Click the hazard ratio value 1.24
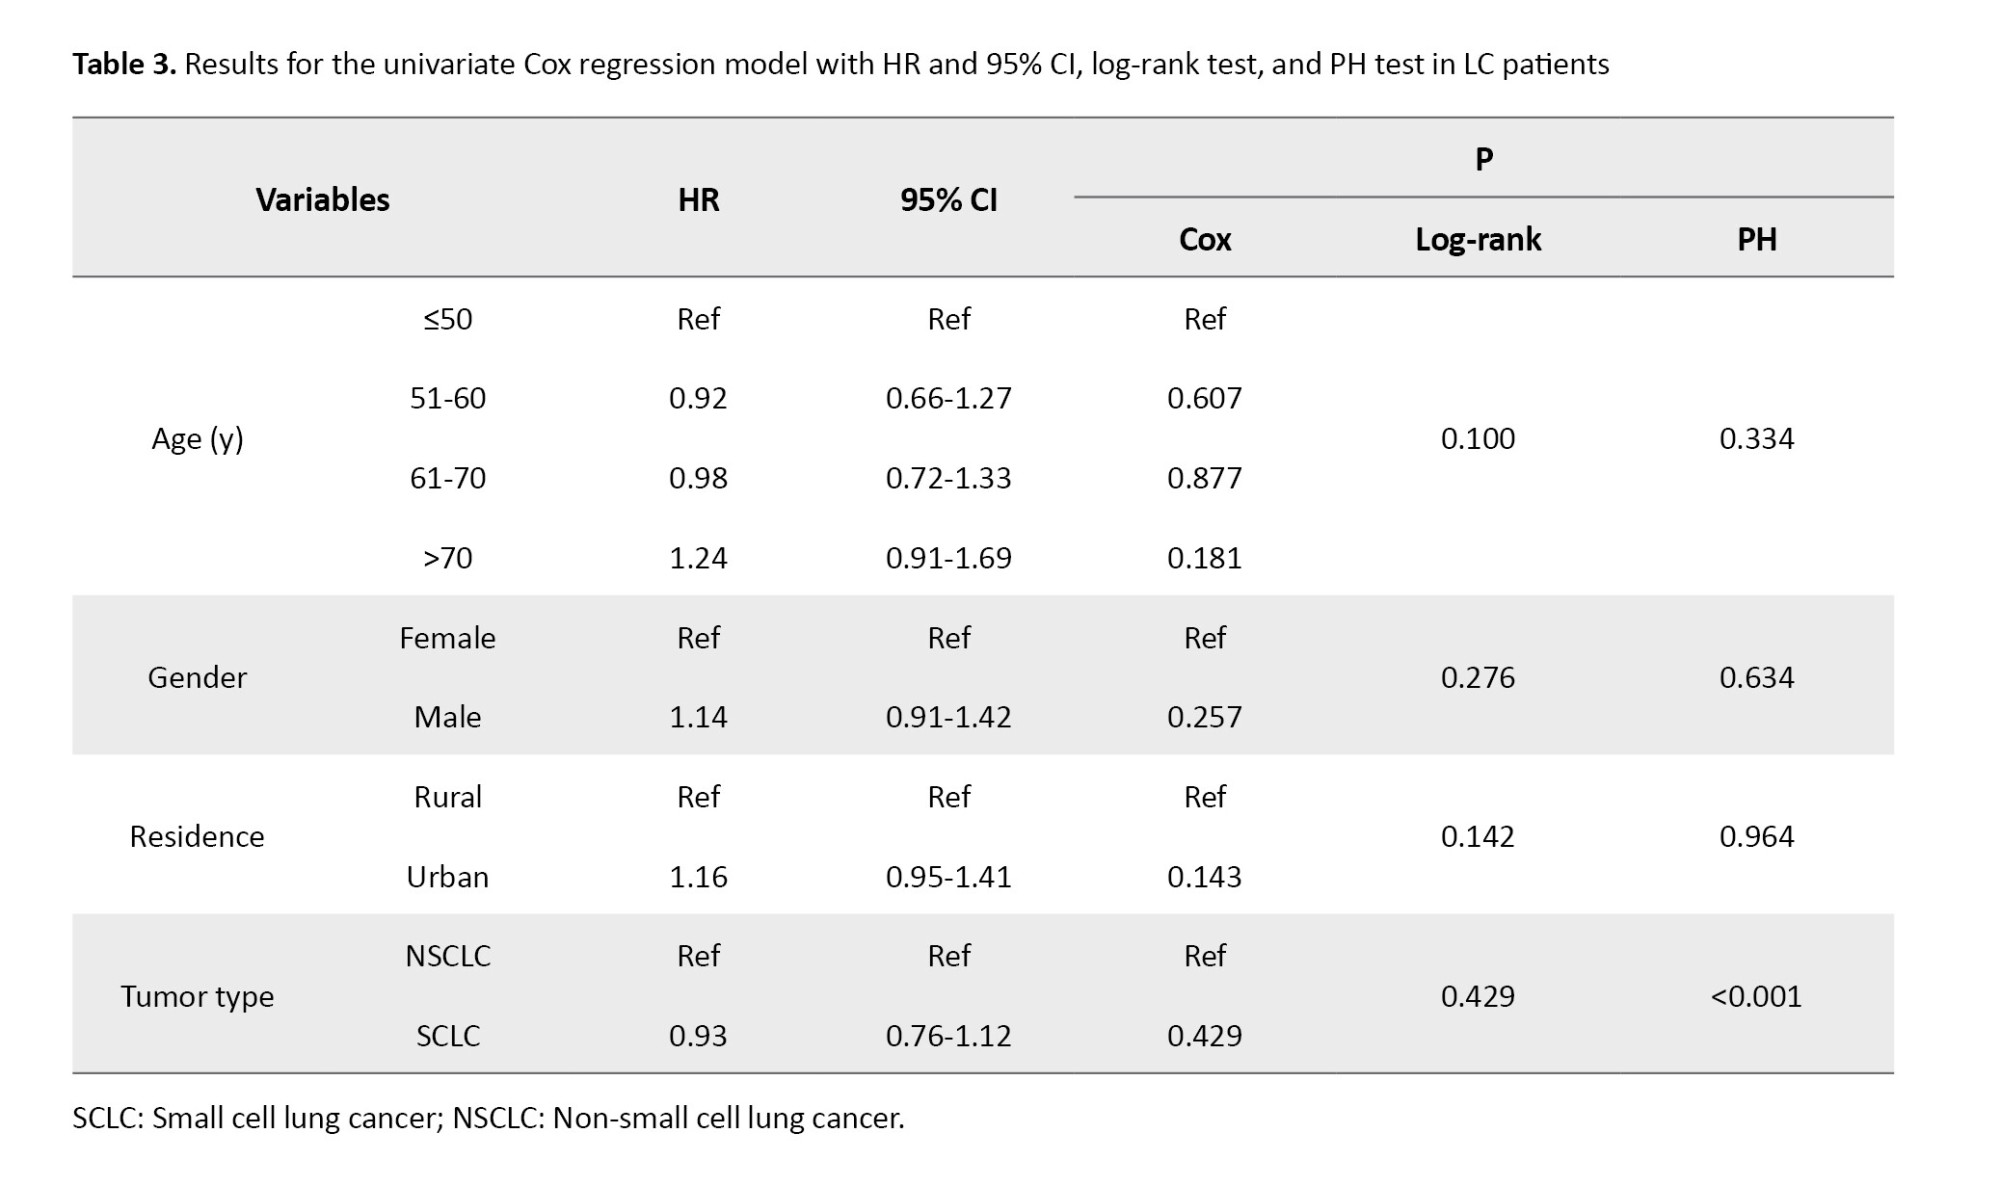This screenshot has width=2000, height=1186. click(698, 557)
